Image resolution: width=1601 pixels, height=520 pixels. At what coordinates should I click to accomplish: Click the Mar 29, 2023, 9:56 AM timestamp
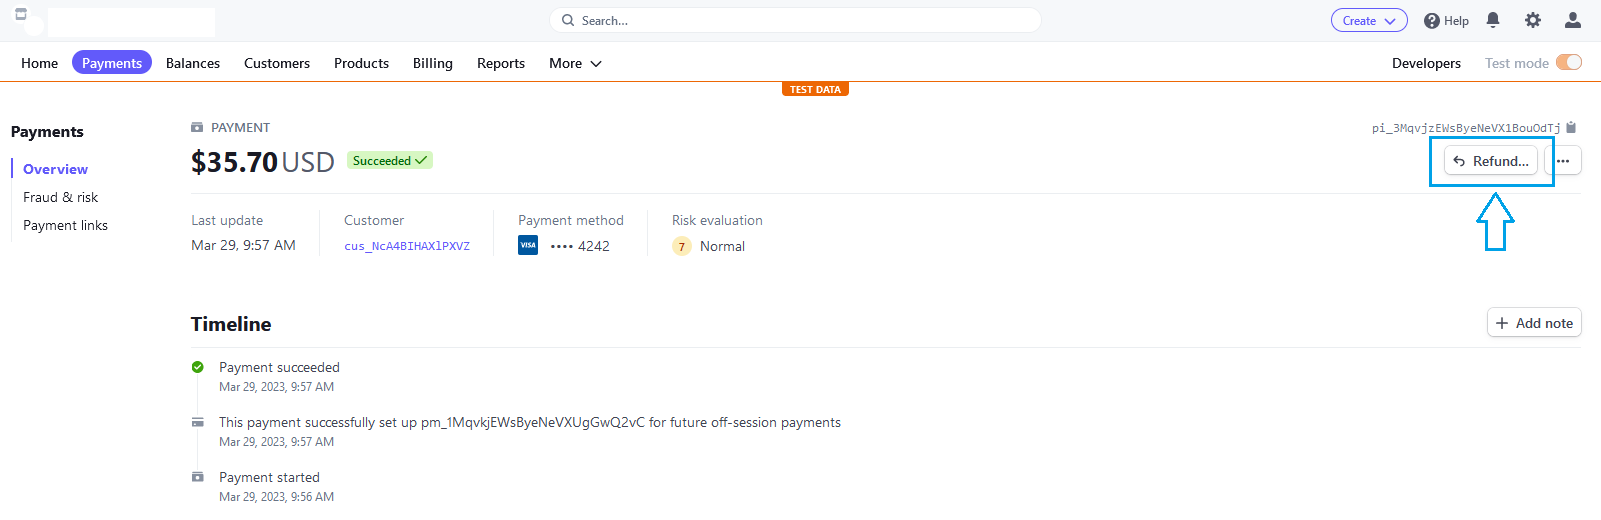tap(276, 497)
